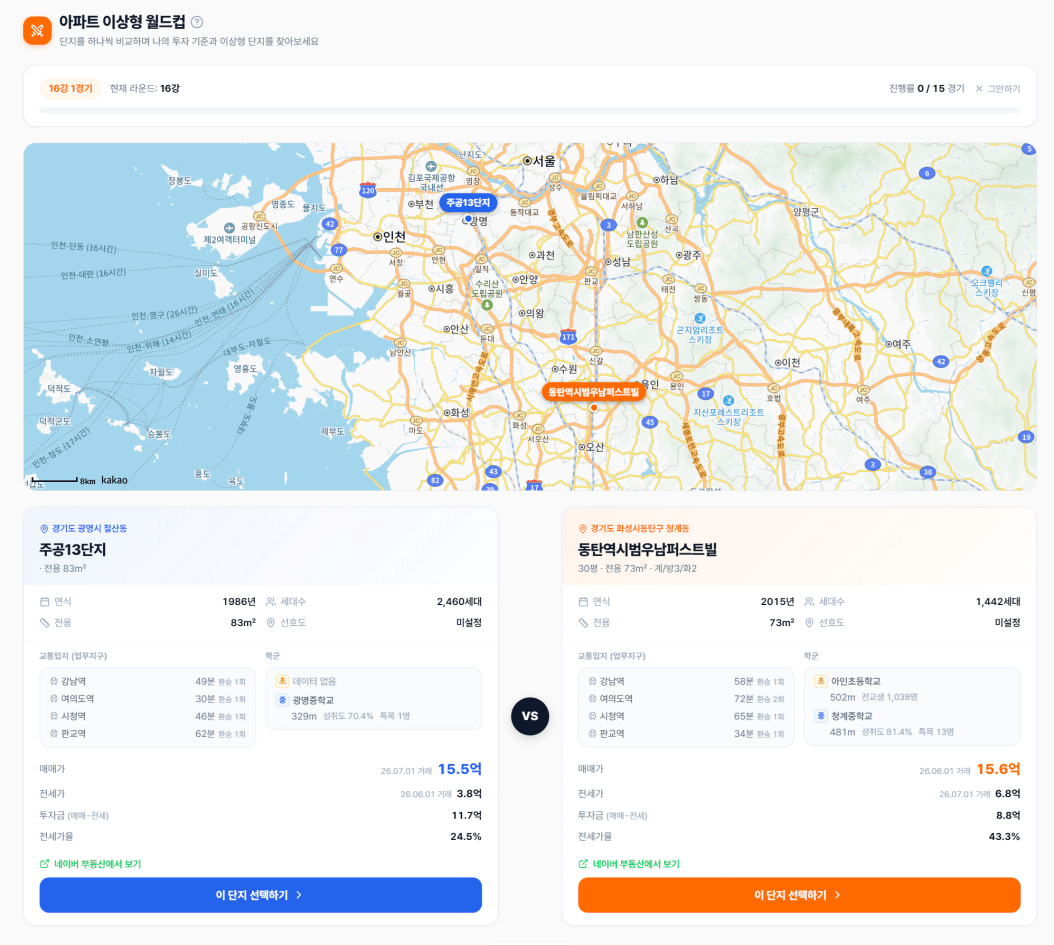Click the blue 주공13단지 map label

[468, 202]
